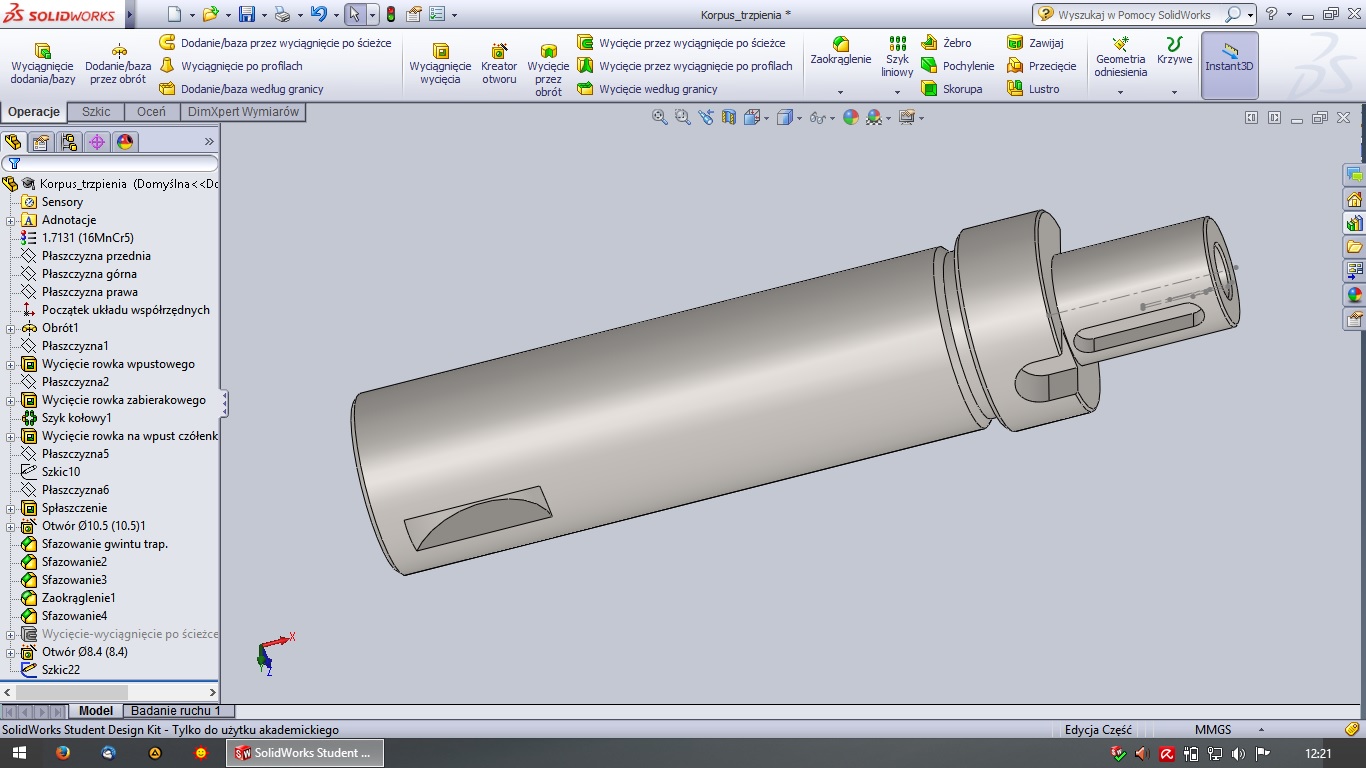Screen dimensions: 1366x768
Task: Click the Zoom to Area icon
Action: pyautogui.click(x=682, y=117)
